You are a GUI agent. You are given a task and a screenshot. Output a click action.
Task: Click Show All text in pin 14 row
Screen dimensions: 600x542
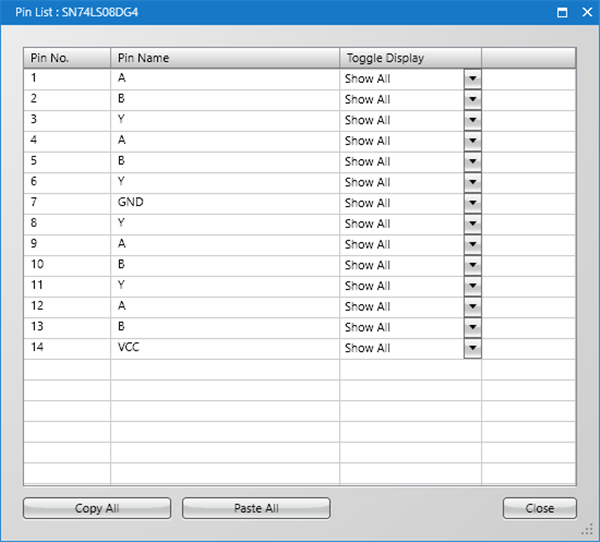coord(367,348)
